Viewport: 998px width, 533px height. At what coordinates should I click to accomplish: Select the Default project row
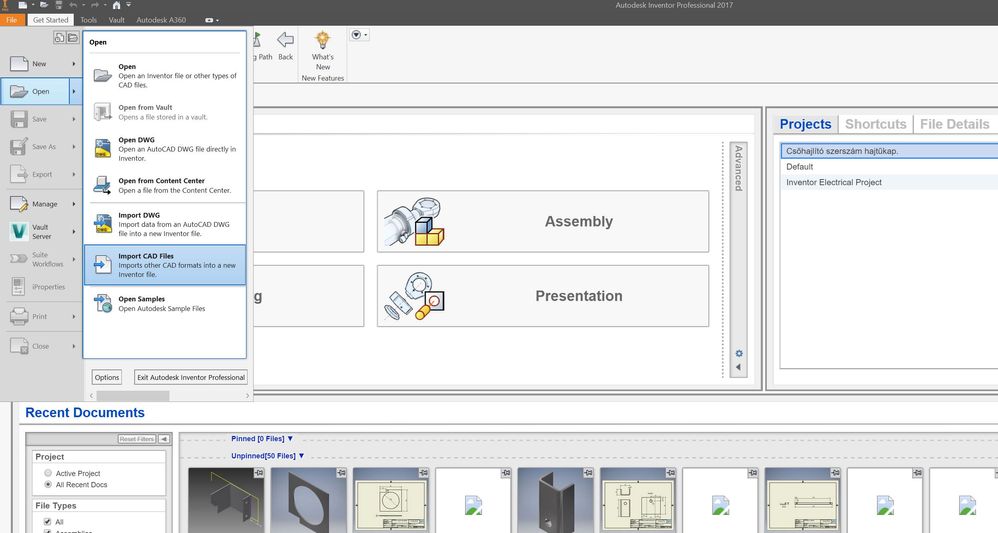pos(889,166)
